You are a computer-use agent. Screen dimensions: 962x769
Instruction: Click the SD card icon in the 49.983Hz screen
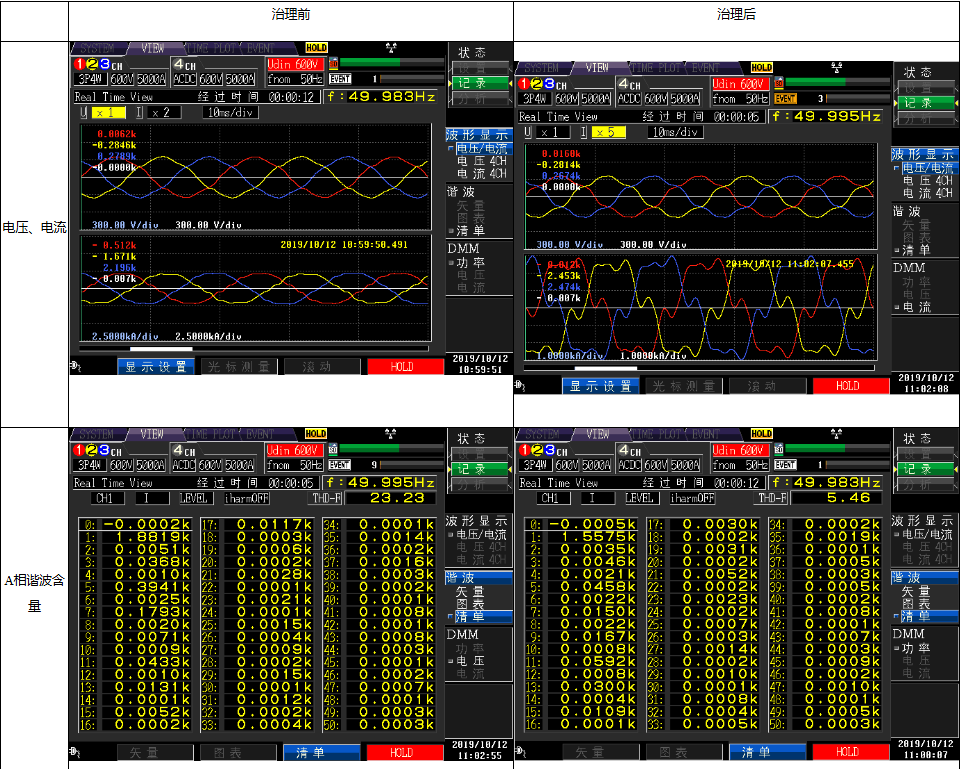(x=334, y=62)
